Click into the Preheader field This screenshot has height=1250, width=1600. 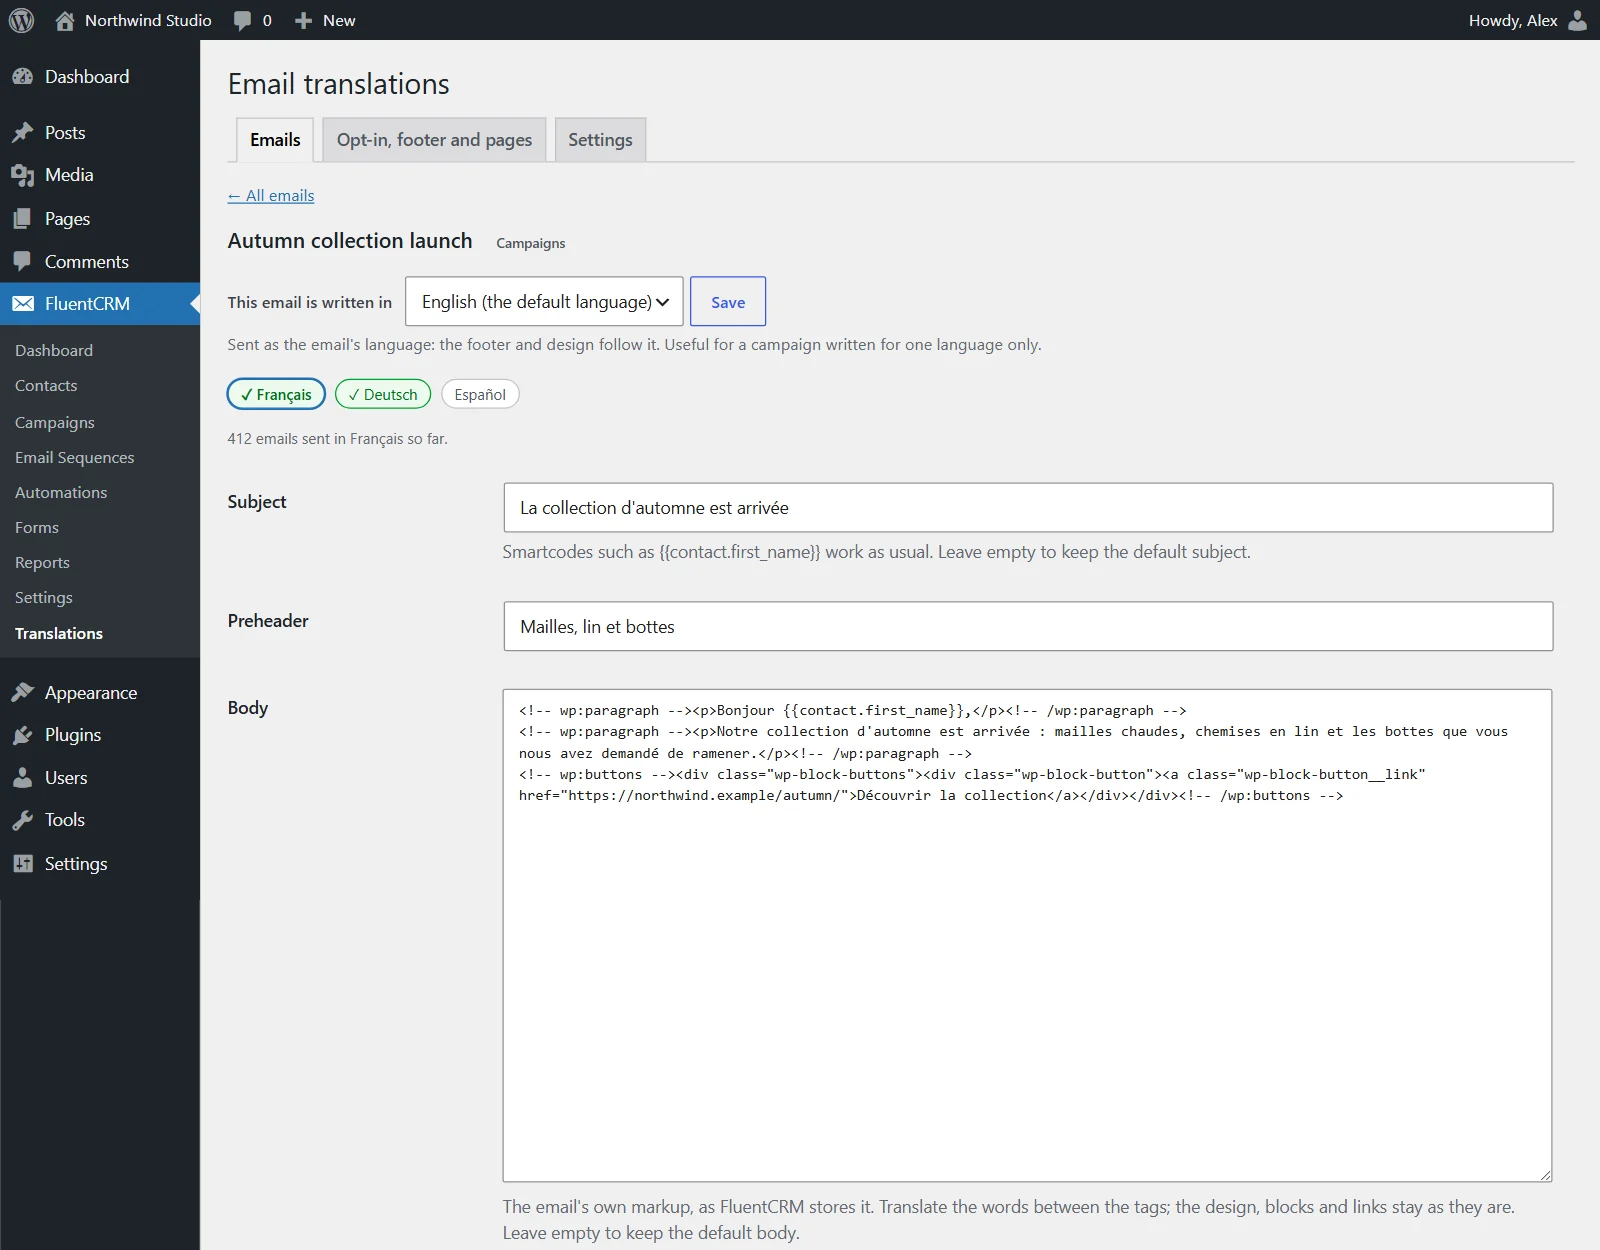pyautogui.click(x=1028, y=626)
